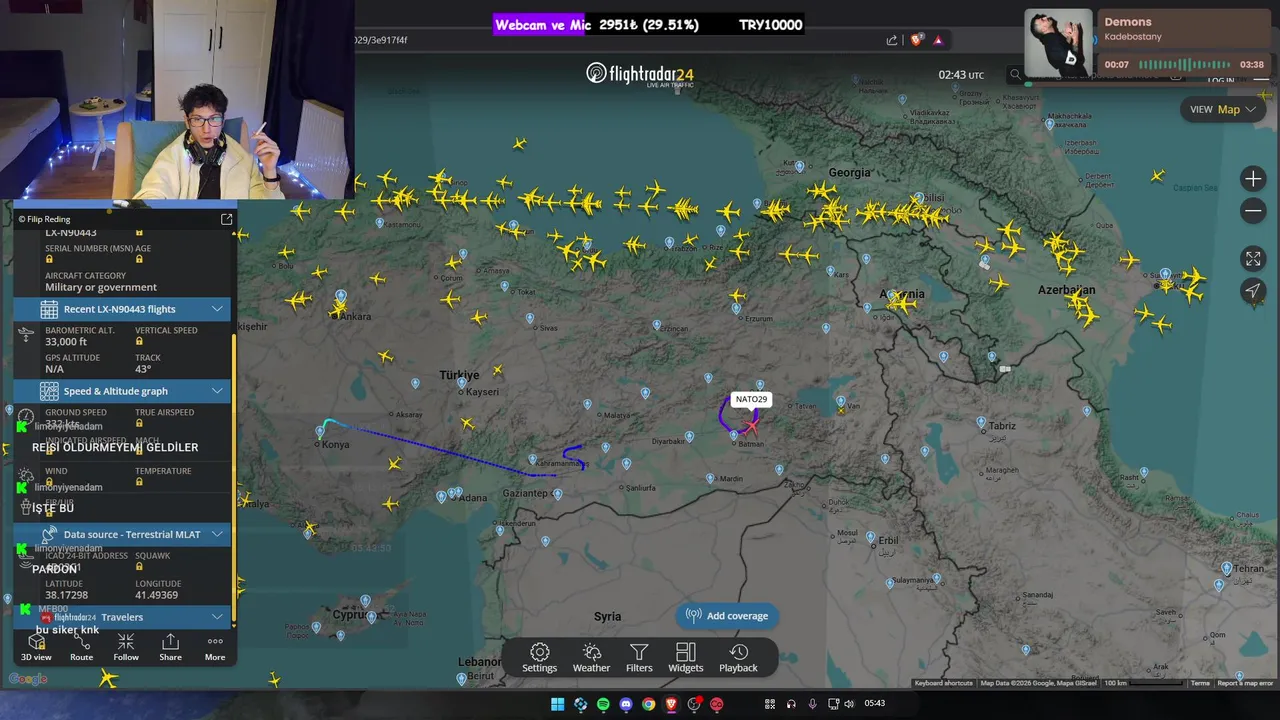Click the browser share page icon
1280x720 pixels.
(x=892, y=40)
